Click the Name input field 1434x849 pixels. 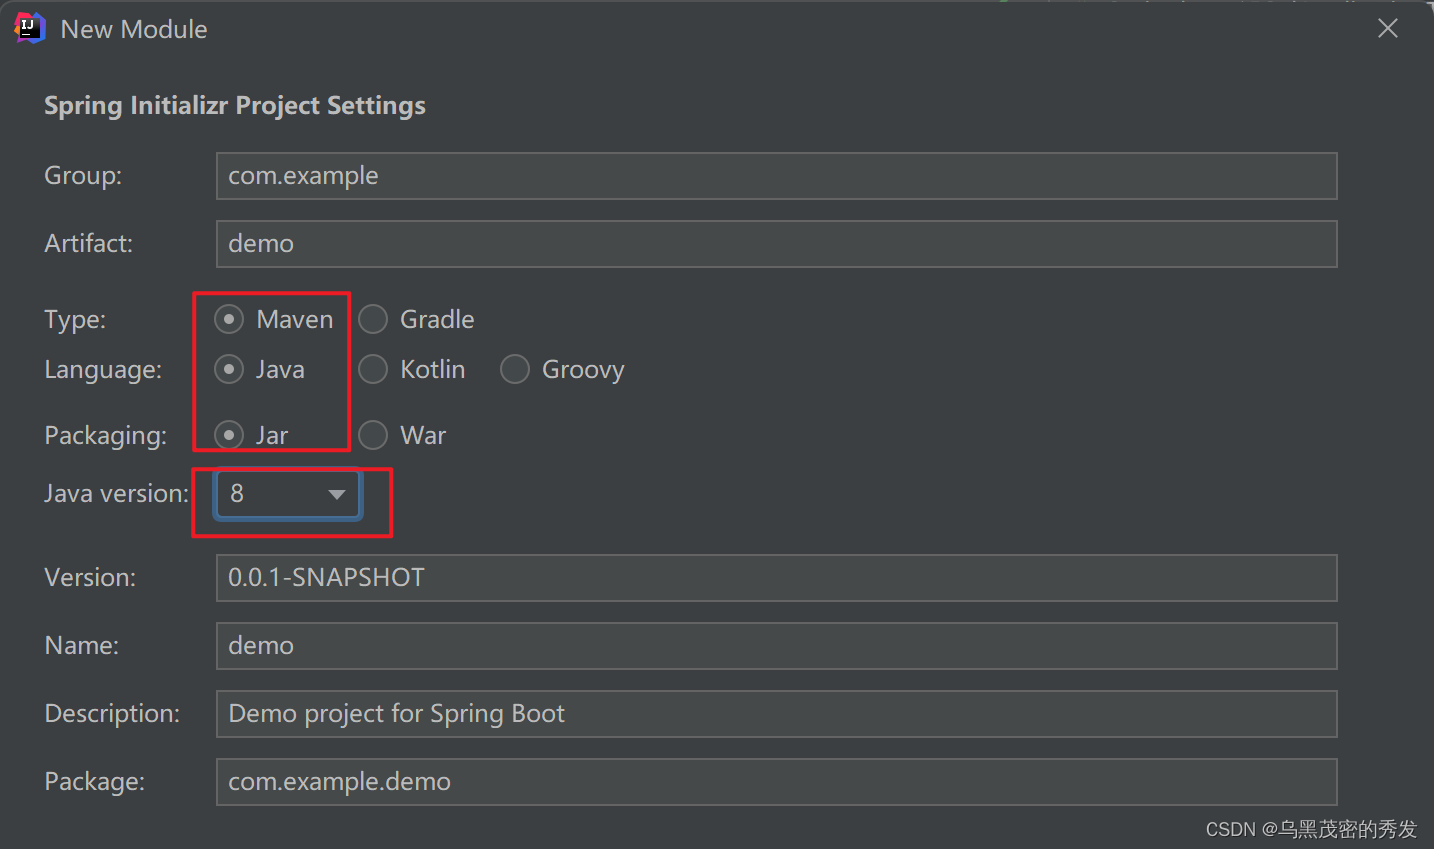[x=776, y=646]
